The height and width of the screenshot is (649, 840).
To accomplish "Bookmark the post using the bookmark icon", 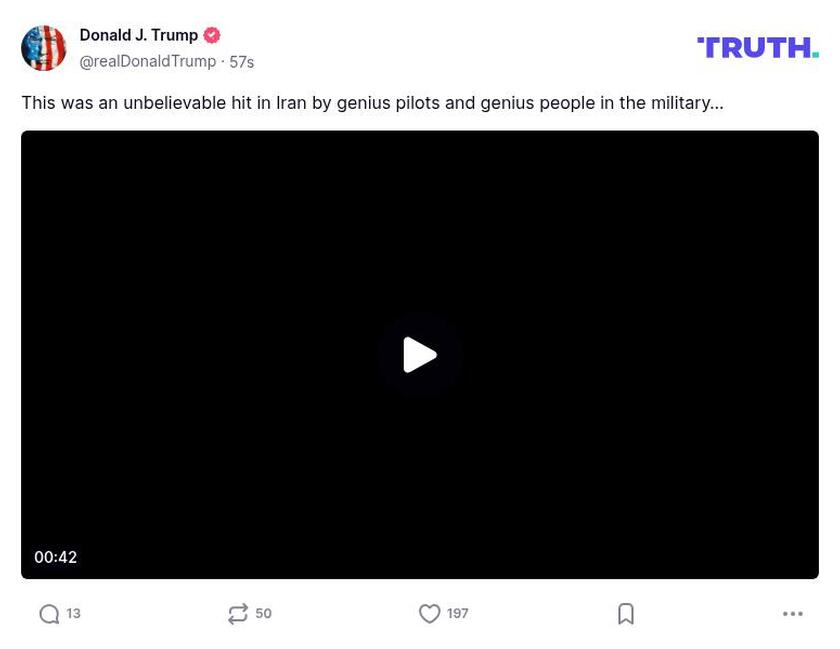I will pyautogui.click(x=625, y=613).
